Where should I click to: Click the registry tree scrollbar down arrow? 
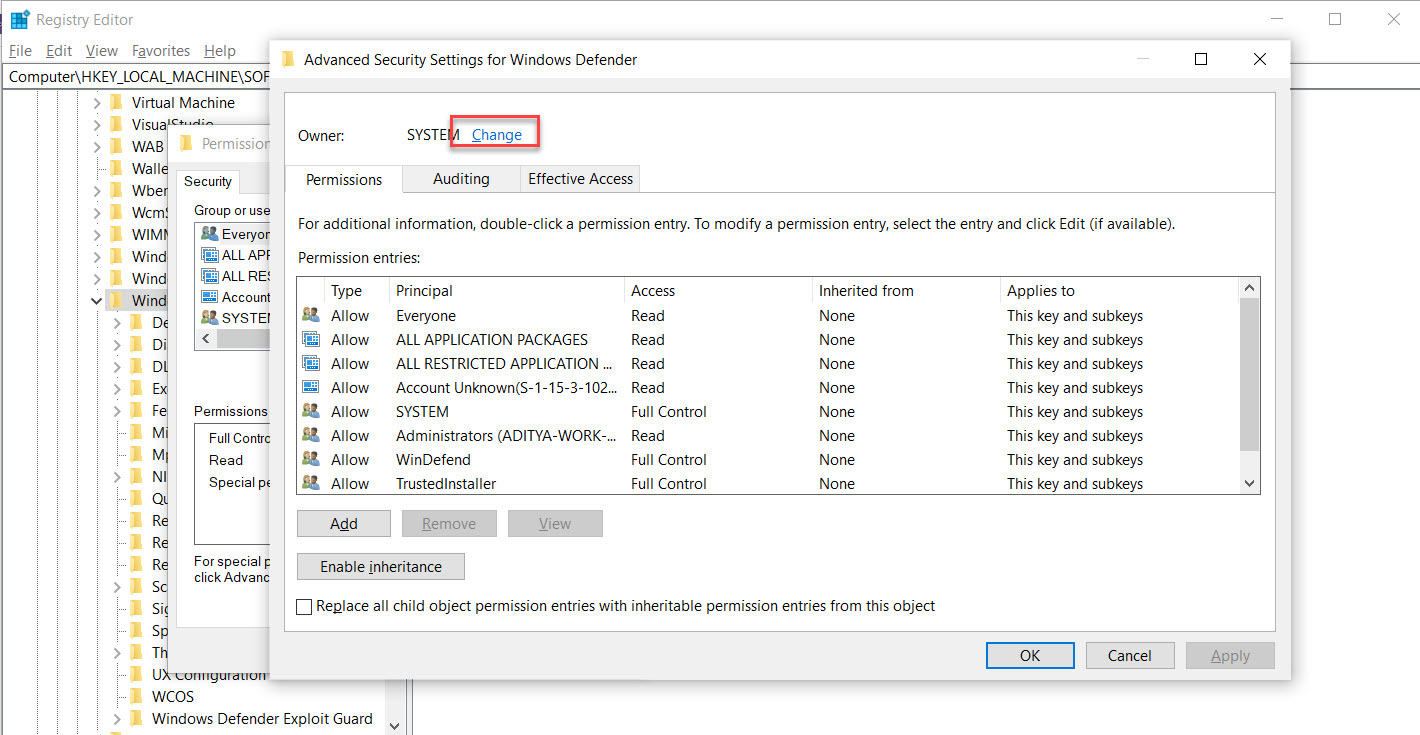[x=394, y=726]
